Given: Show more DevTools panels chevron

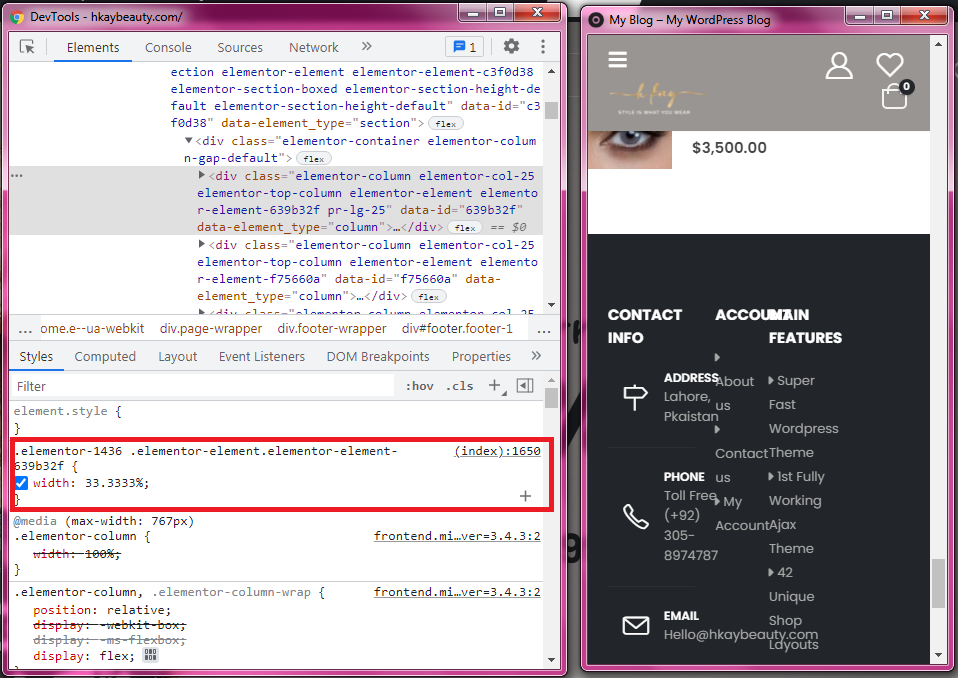Looking at the screenshot, I should click(367, 46).
